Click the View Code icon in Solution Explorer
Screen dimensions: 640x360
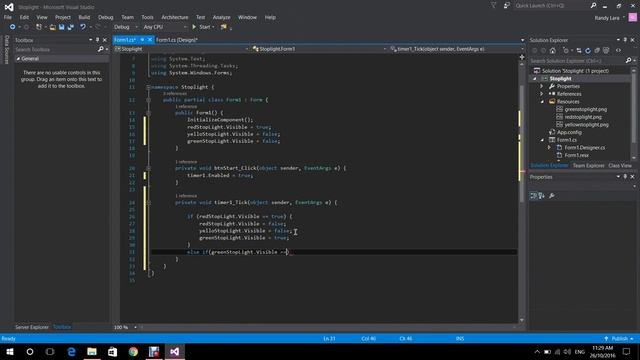618,51
